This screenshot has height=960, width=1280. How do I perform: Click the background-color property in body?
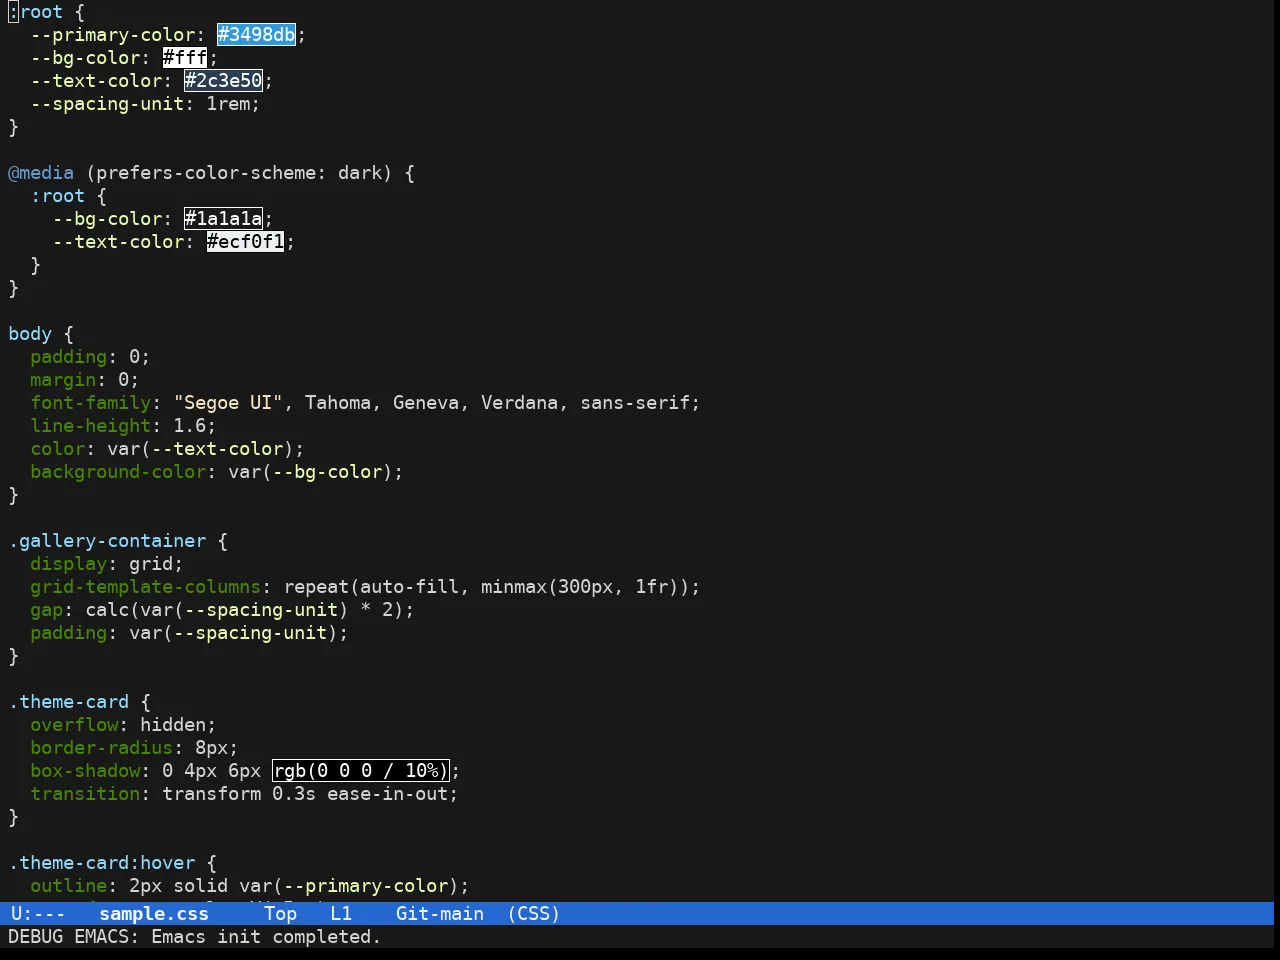[x=118, y=472]
